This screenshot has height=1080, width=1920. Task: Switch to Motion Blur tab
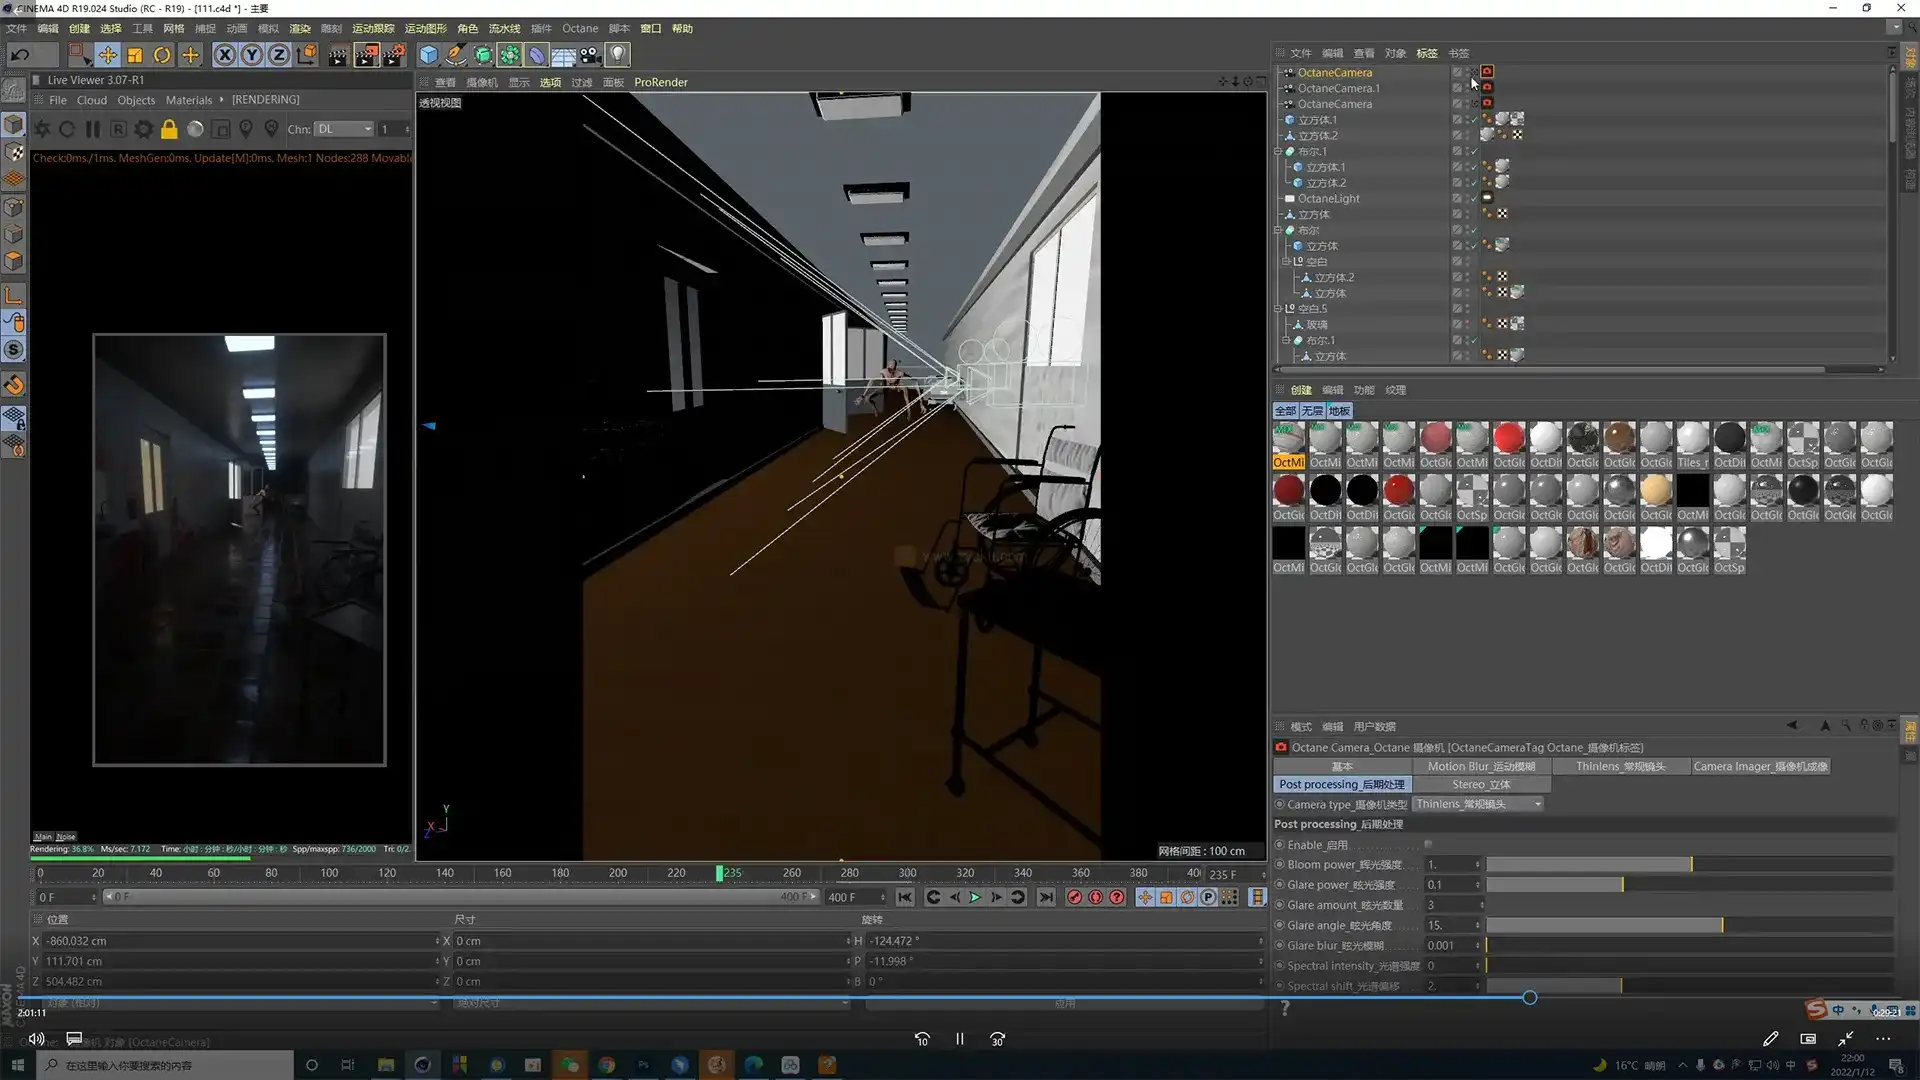tap(1481, 767)
